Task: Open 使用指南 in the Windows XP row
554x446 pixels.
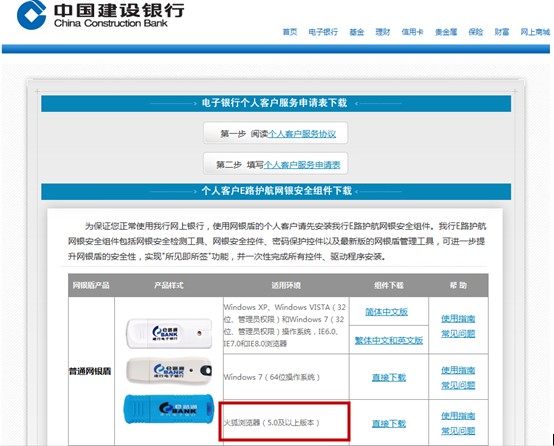Action: [x=458, y=318]
